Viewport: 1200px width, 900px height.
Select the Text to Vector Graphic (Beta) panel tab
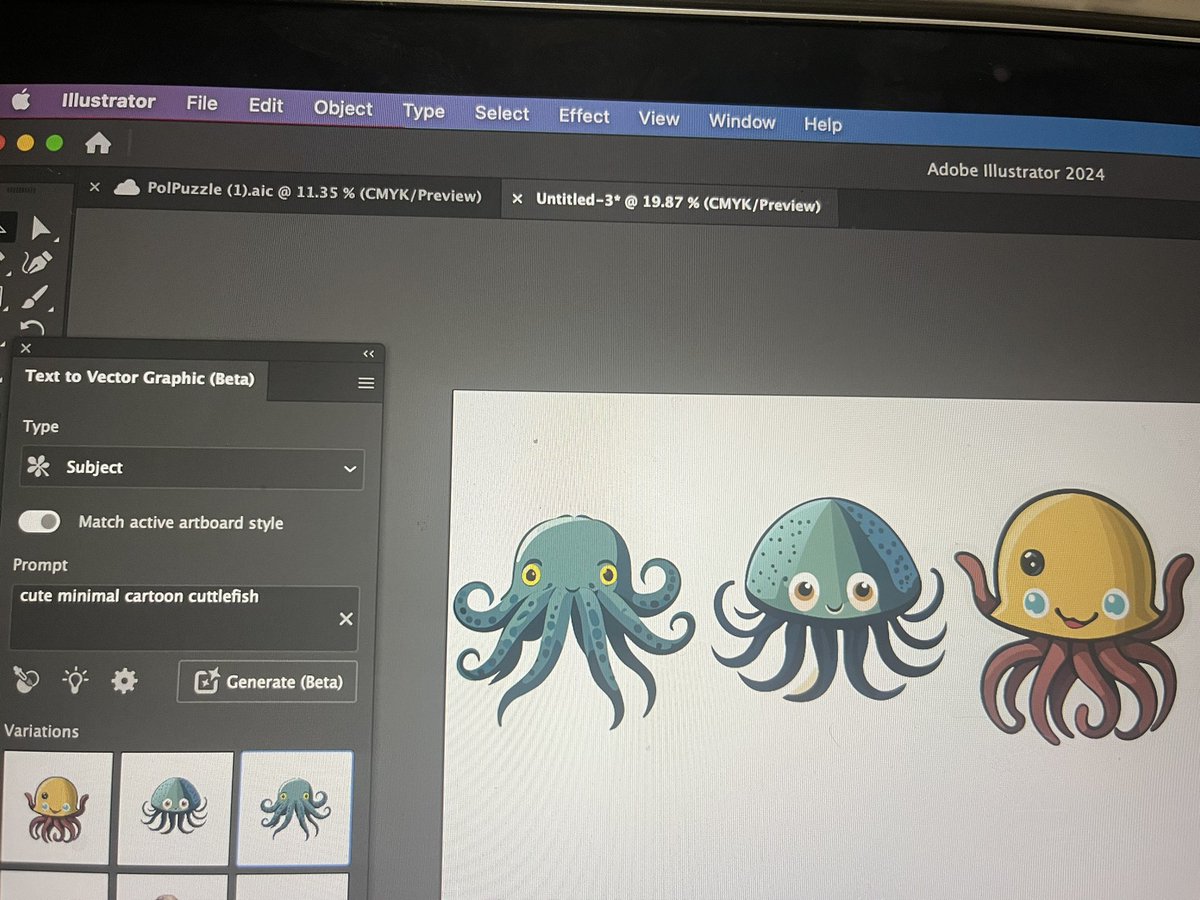pyautogui.click(x=140, y=377)
